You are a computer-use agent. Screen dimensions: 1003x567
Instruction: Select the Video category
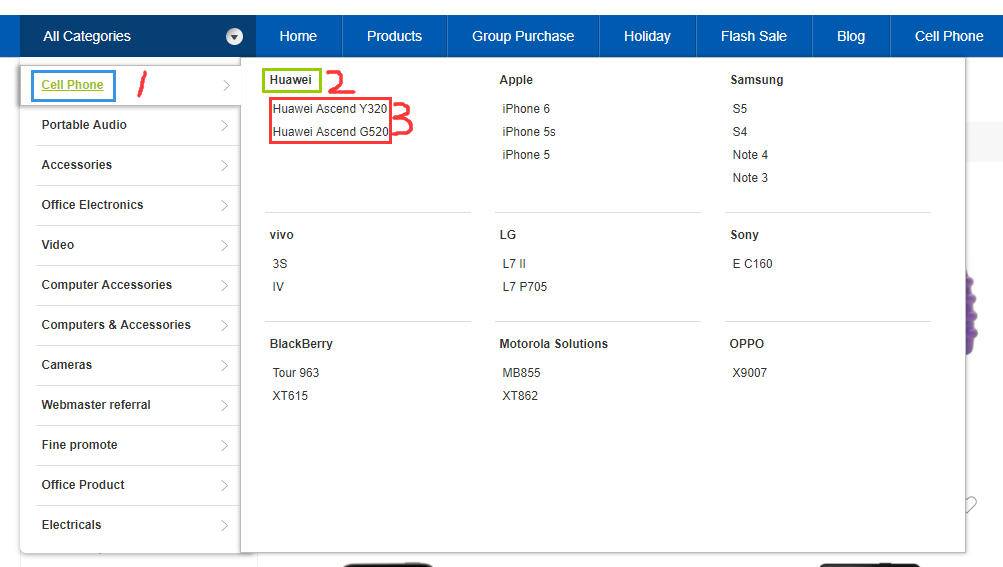click(x=58, y=245)
